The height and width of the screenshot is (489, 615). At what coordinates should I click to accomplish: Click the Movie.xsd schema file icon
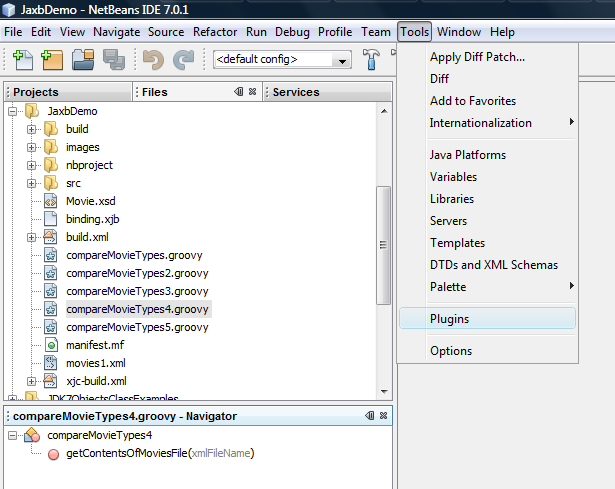pos(50,201)
